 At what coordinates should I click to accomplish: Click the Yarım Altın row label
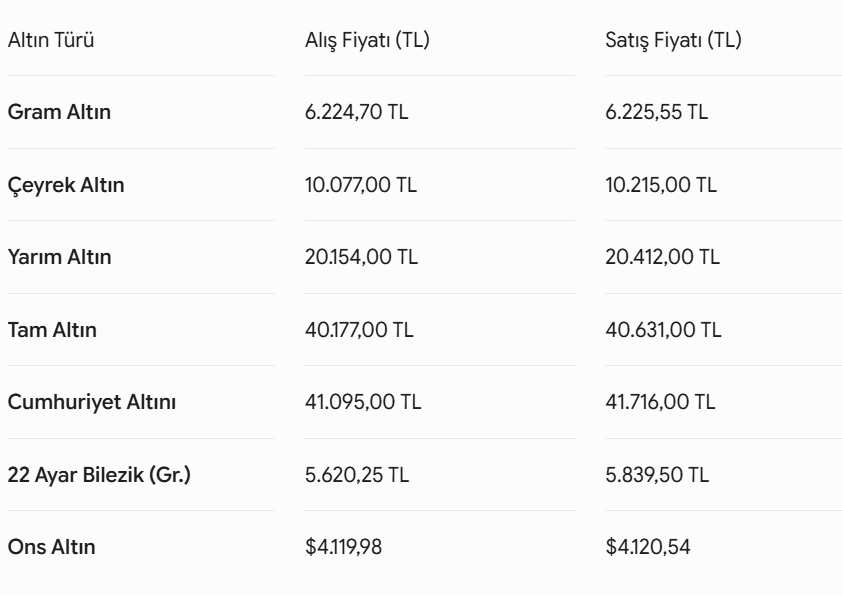(60, 257)
